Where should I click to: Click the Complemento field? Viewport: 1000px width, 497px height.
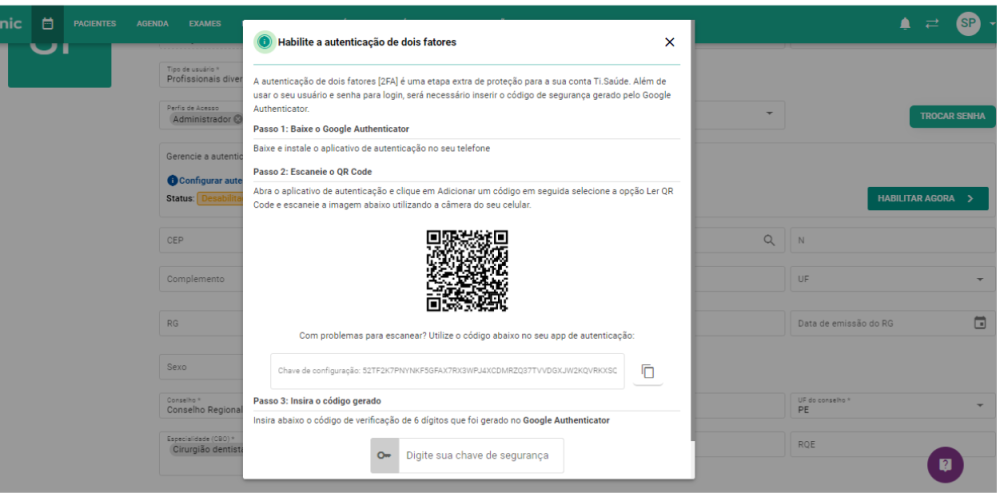point(201,279)
